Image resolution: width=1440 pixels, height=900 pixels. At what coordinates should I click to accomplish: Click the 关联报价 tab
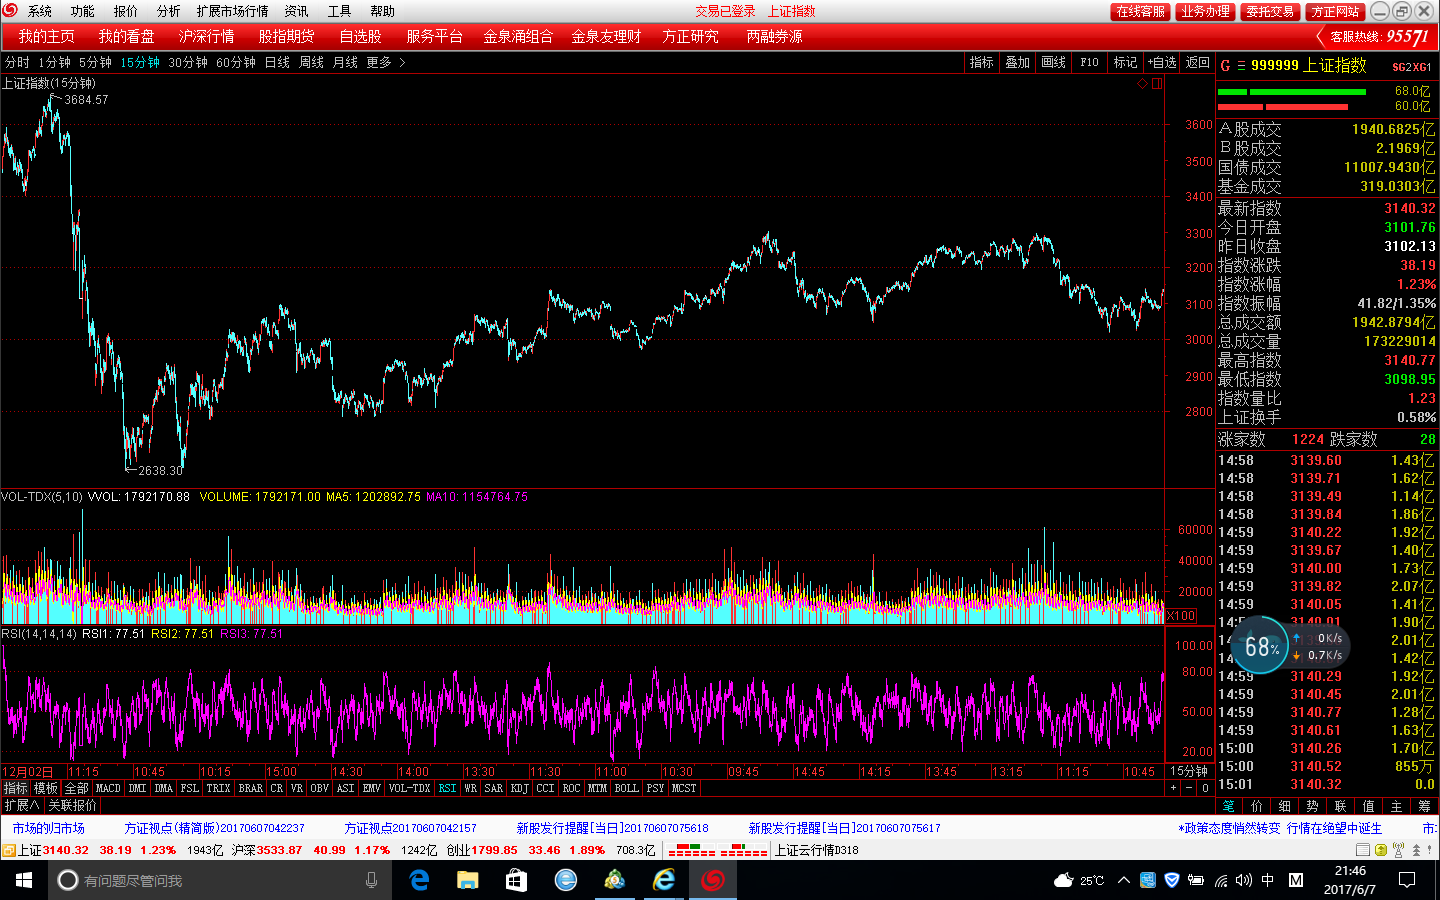(73, 805)
